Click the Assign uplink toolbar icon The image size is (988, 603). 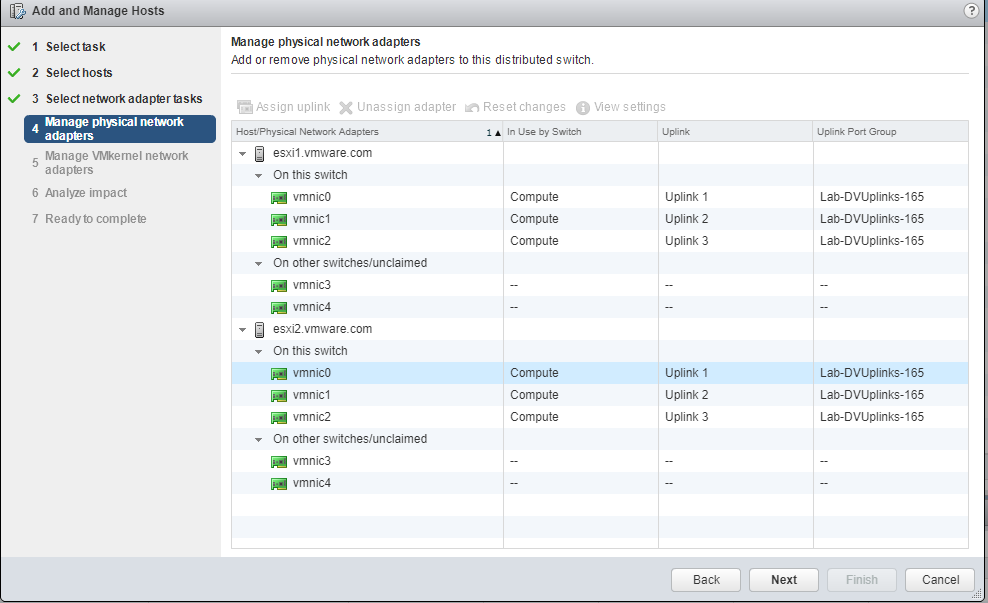(x=244, y=107)
